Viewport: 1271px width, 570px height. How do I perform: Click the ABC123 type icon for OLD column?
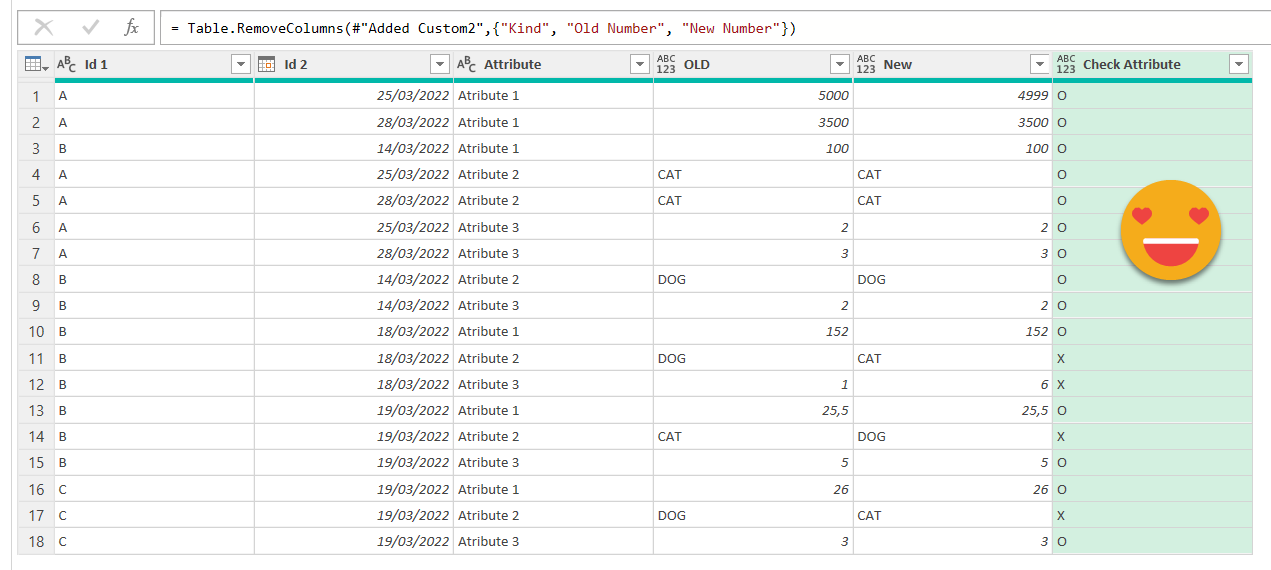(666, 64)
